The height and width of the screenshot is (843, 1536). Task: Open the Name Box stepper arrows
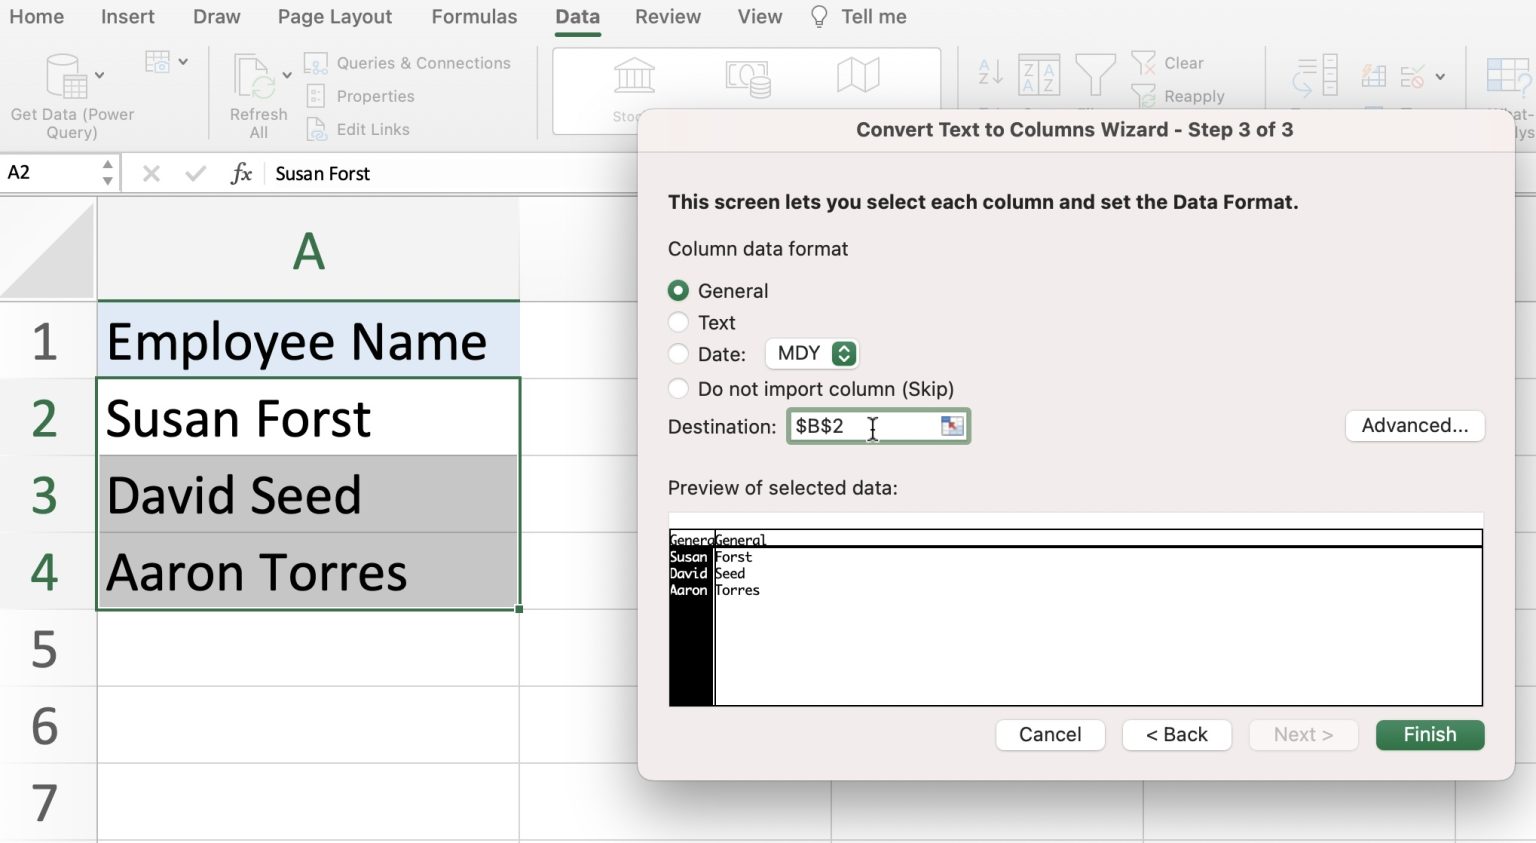(107, 173)
